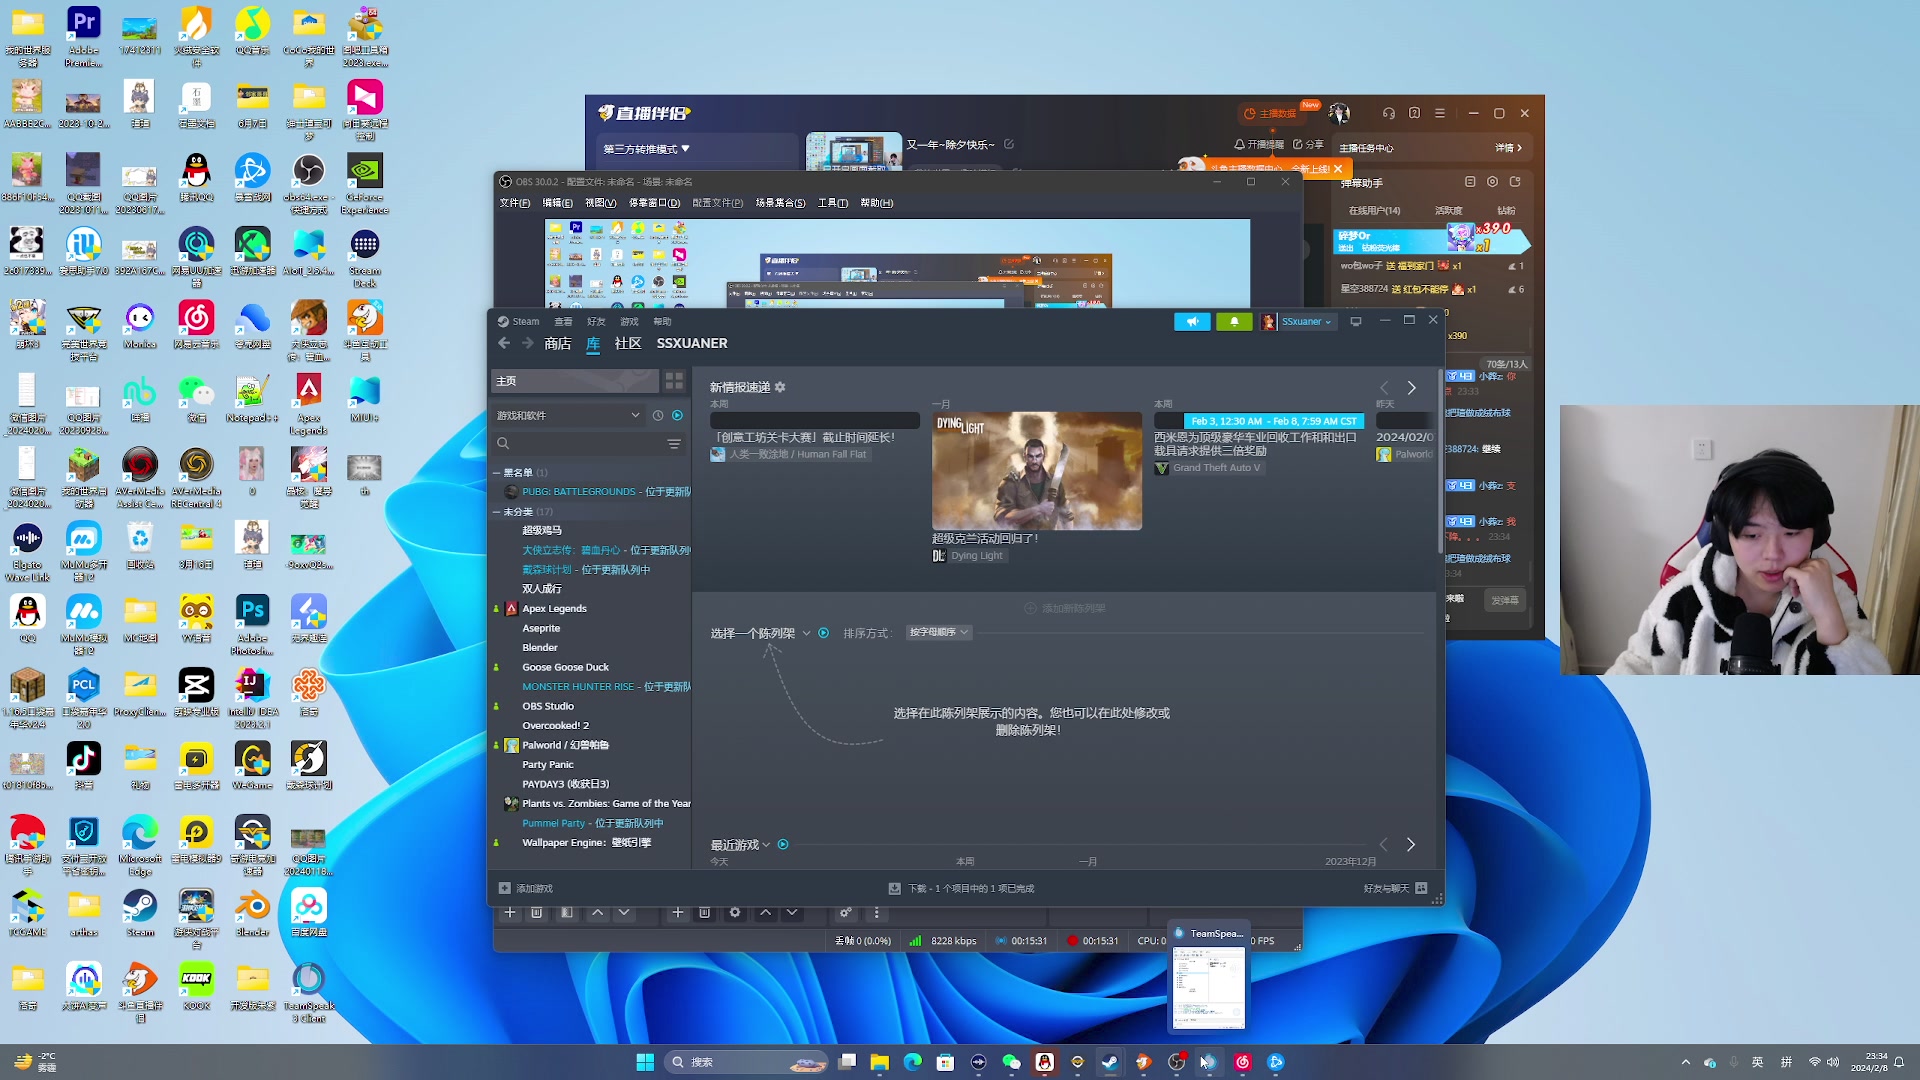This screenshot has height=1080, width=1920.
Task: Expand 游戏和软件 filter dropdown
Action: point(566,415)
